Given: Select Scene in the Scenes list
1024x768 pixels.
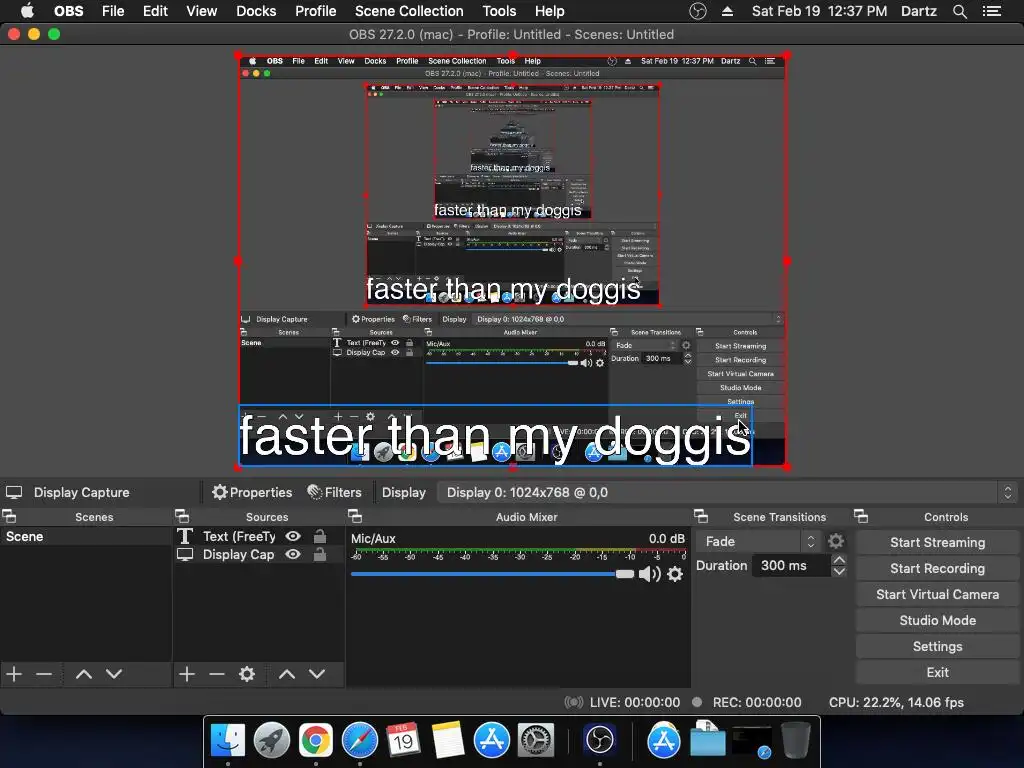Looking at the screenshot, I should coord(86,536).
